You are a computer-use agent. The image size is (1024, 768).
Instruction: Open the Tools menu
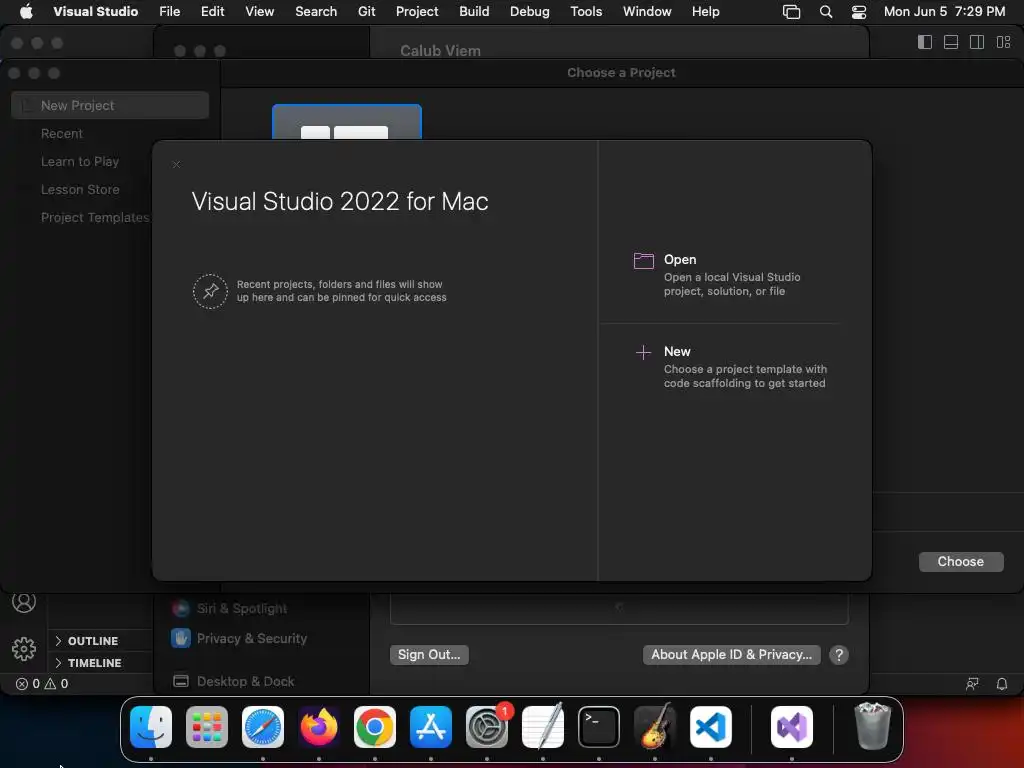click(x=586, y=12)
